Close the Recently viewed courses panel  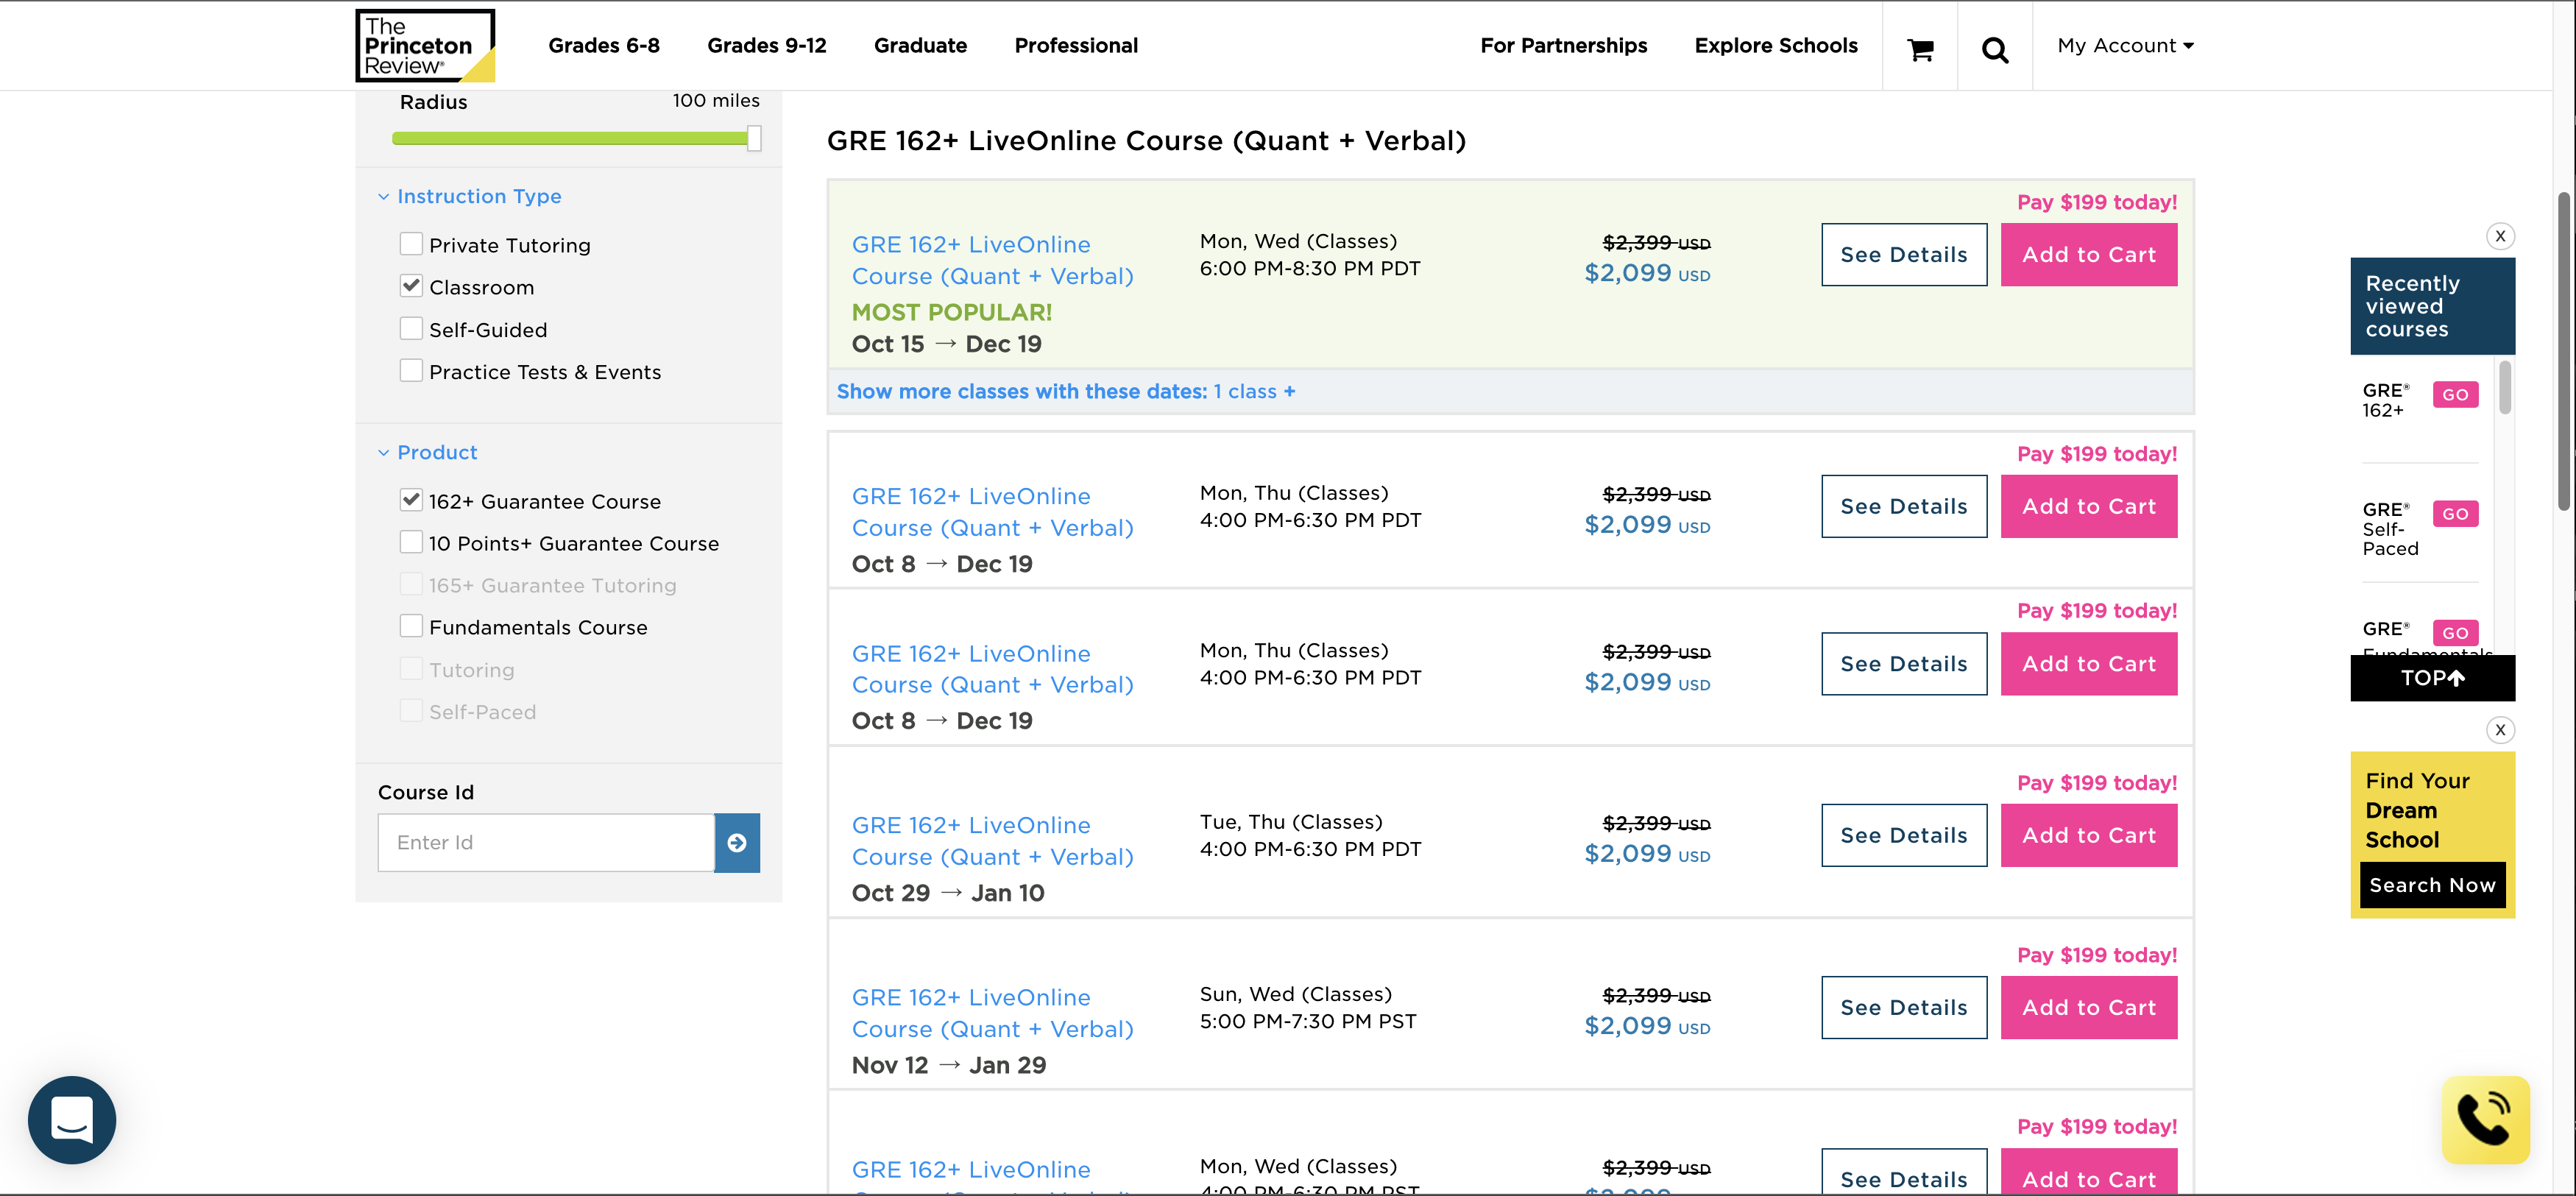click(x=2500, y=236)
